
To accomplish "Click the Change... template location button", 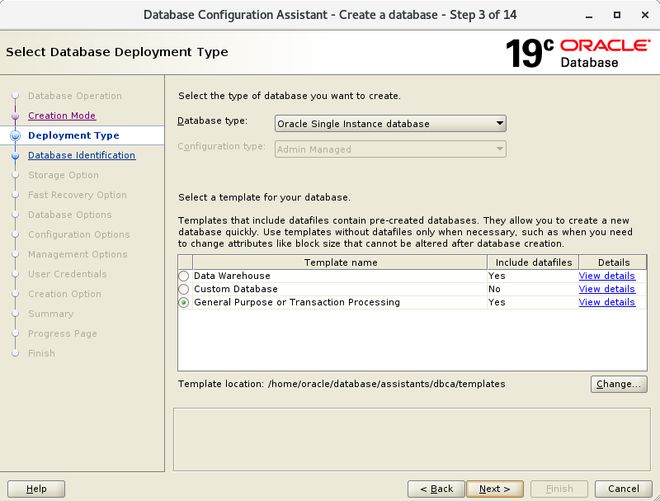I will (619, 384).
